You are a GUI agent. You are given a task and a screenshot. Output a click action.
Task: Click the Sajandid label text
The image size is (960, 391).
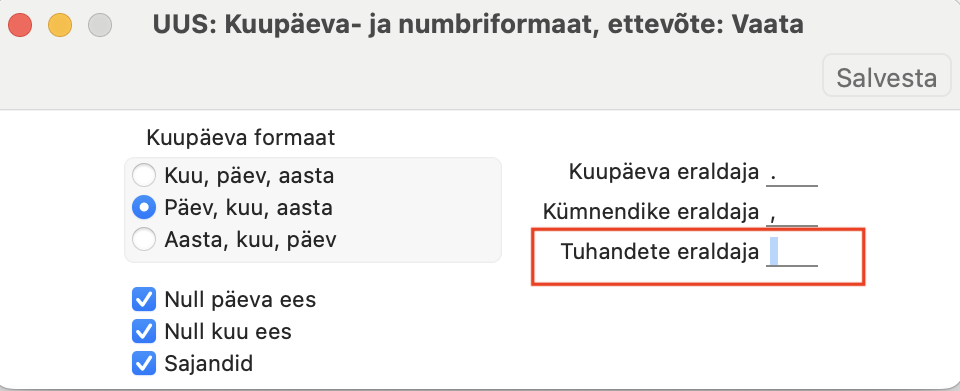pyautogui.click(x=209, y=363)
